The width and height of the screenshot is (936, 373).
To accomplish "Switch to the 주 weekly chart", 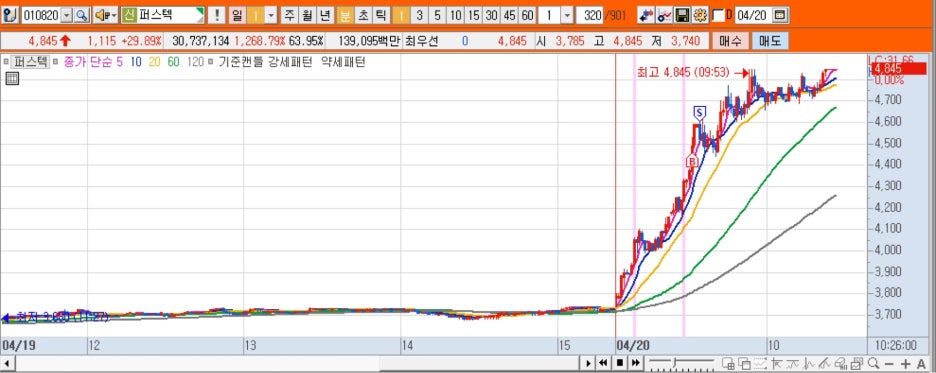I will (x=289, y=15).
